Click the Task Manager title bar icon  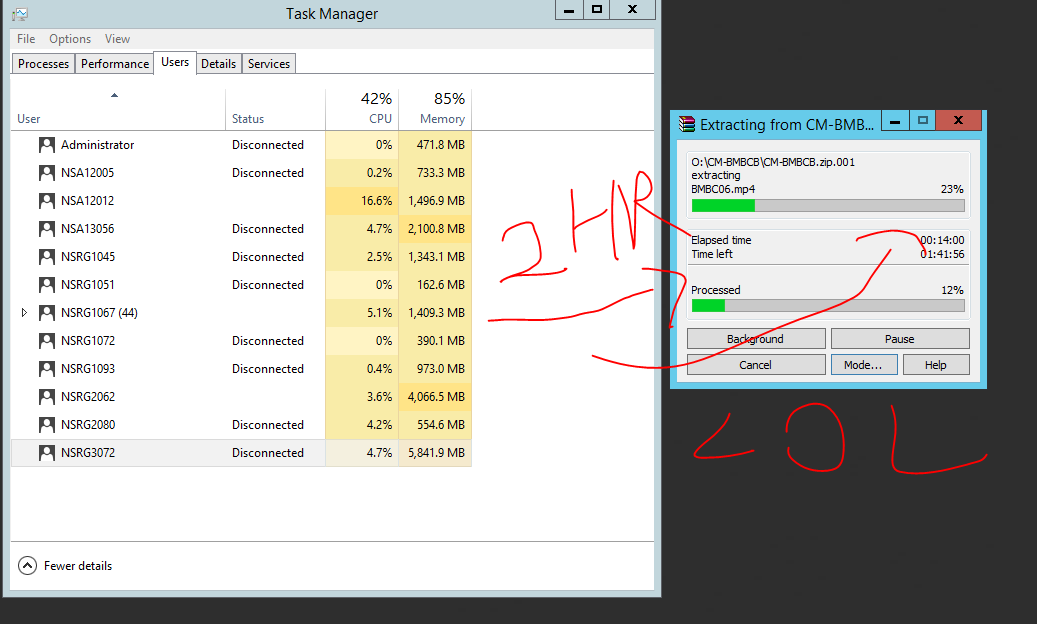[x=20, y=14]
